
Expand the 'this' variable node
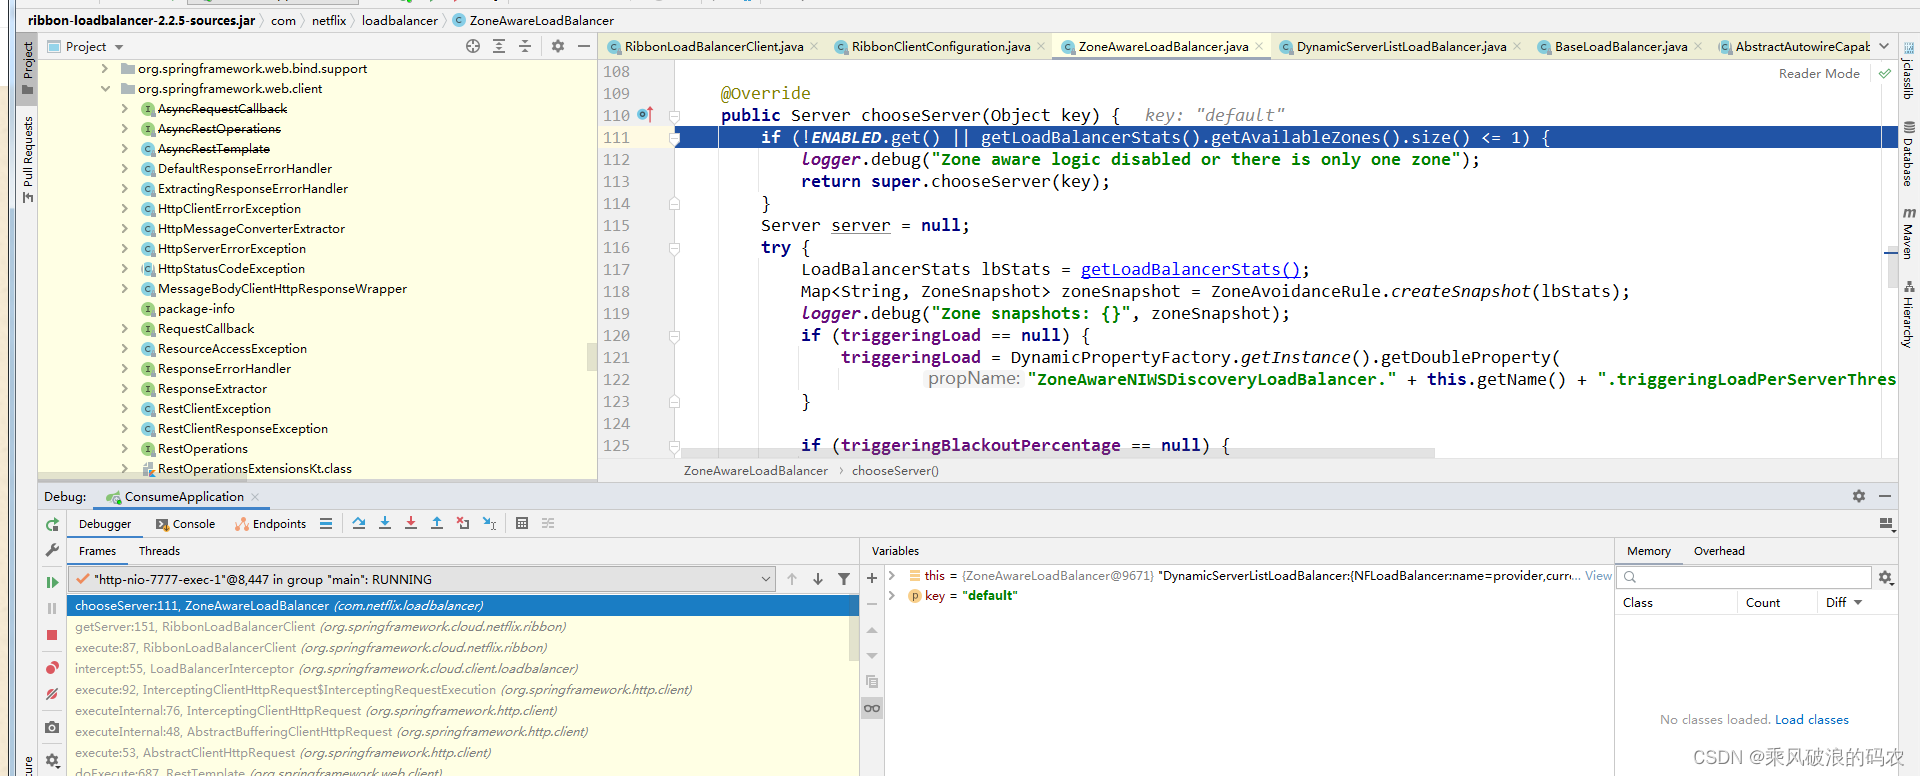pos(892,576)
